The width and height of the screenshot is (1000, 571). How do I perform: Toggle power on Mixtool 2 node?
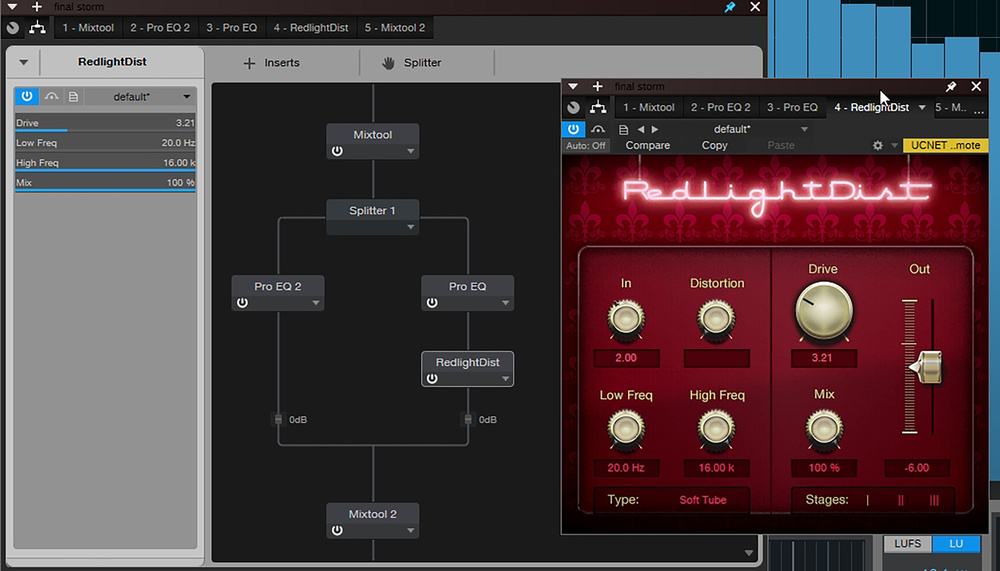point(337,530)
